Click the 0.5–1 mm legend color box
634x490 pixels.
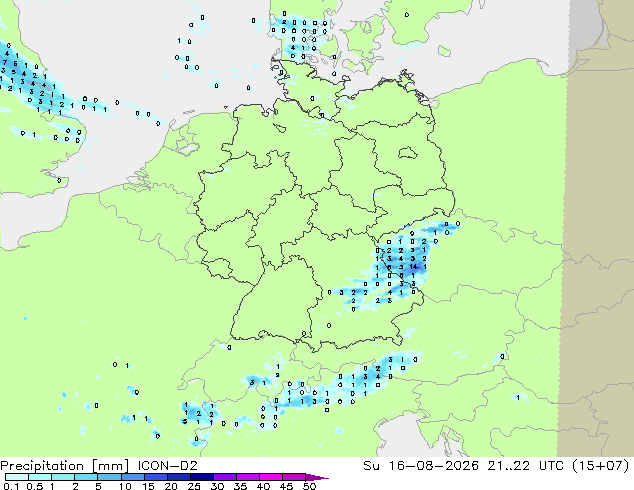pos(40,477)
